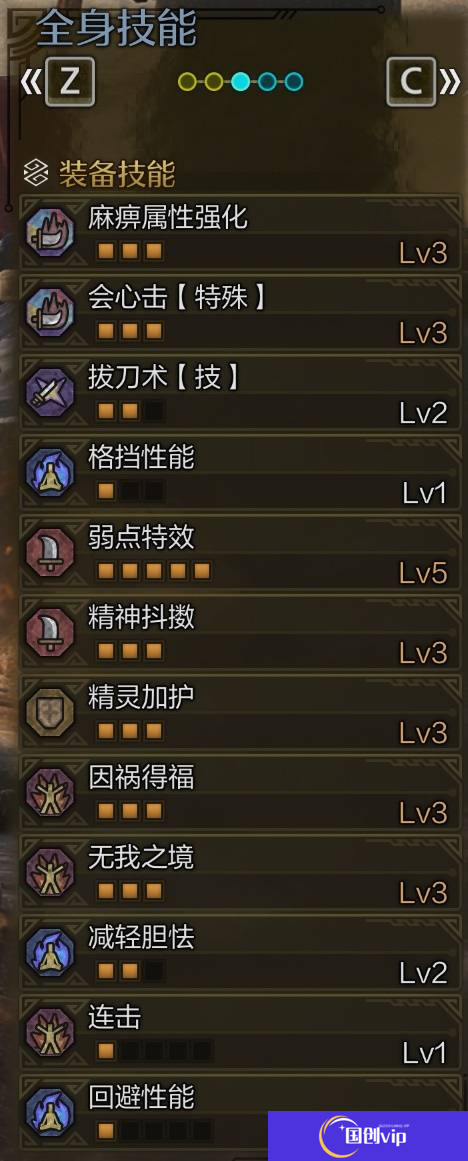Select the last page indicator dot
This screenshot has width=468, height=1161.
(294, 81)
